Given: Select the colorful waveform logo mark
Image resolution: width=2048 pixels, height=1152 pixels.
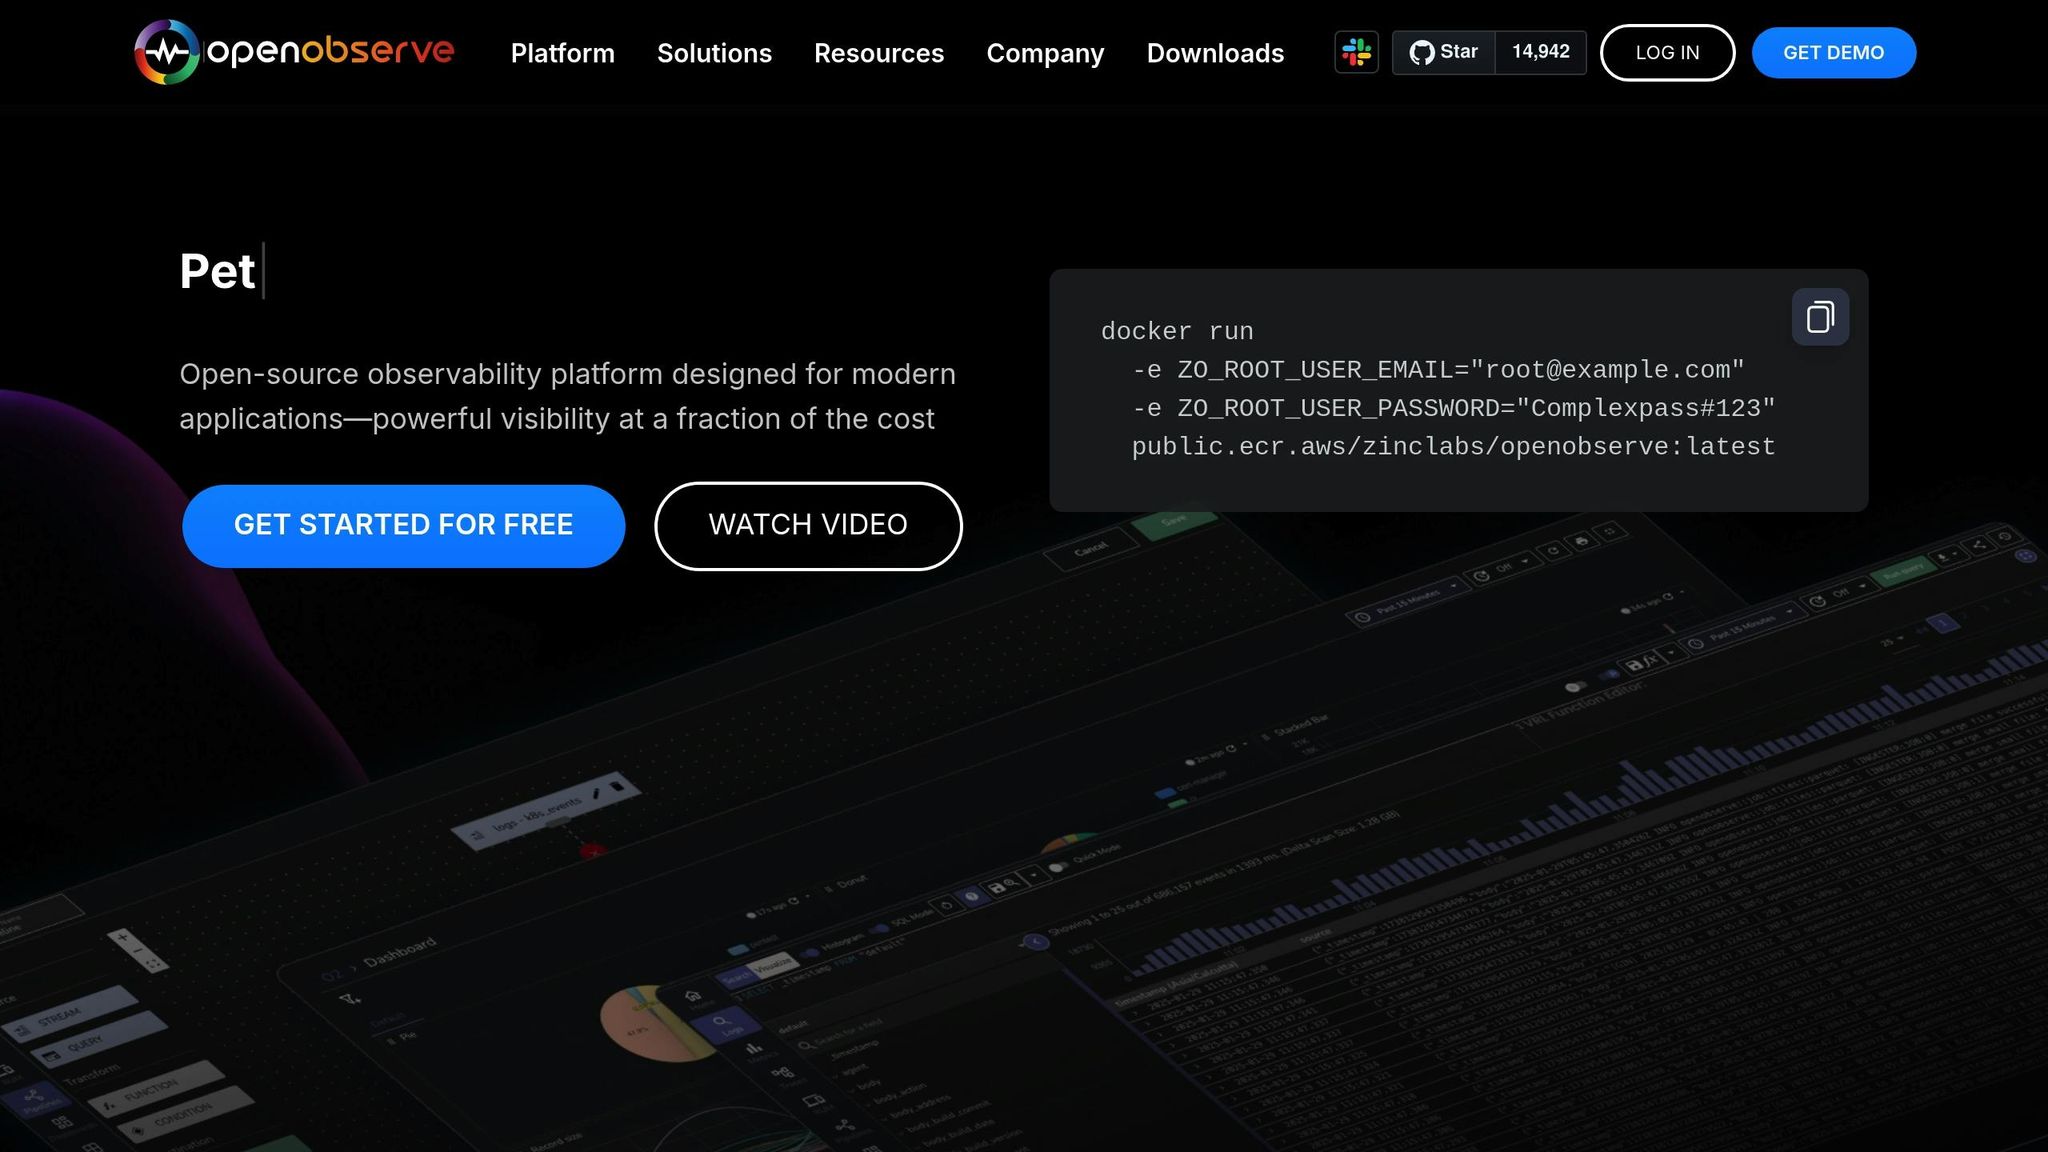Looking at the screenshot, I should pyautogui.click(x=168, y=52).
